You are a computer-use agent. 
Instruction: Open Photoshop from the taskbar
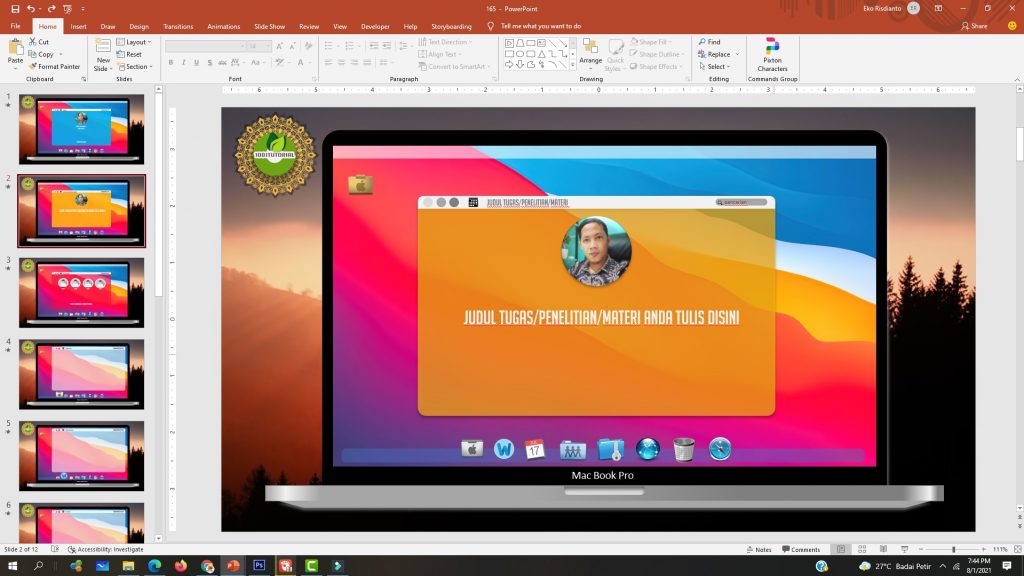pos(259,566)
